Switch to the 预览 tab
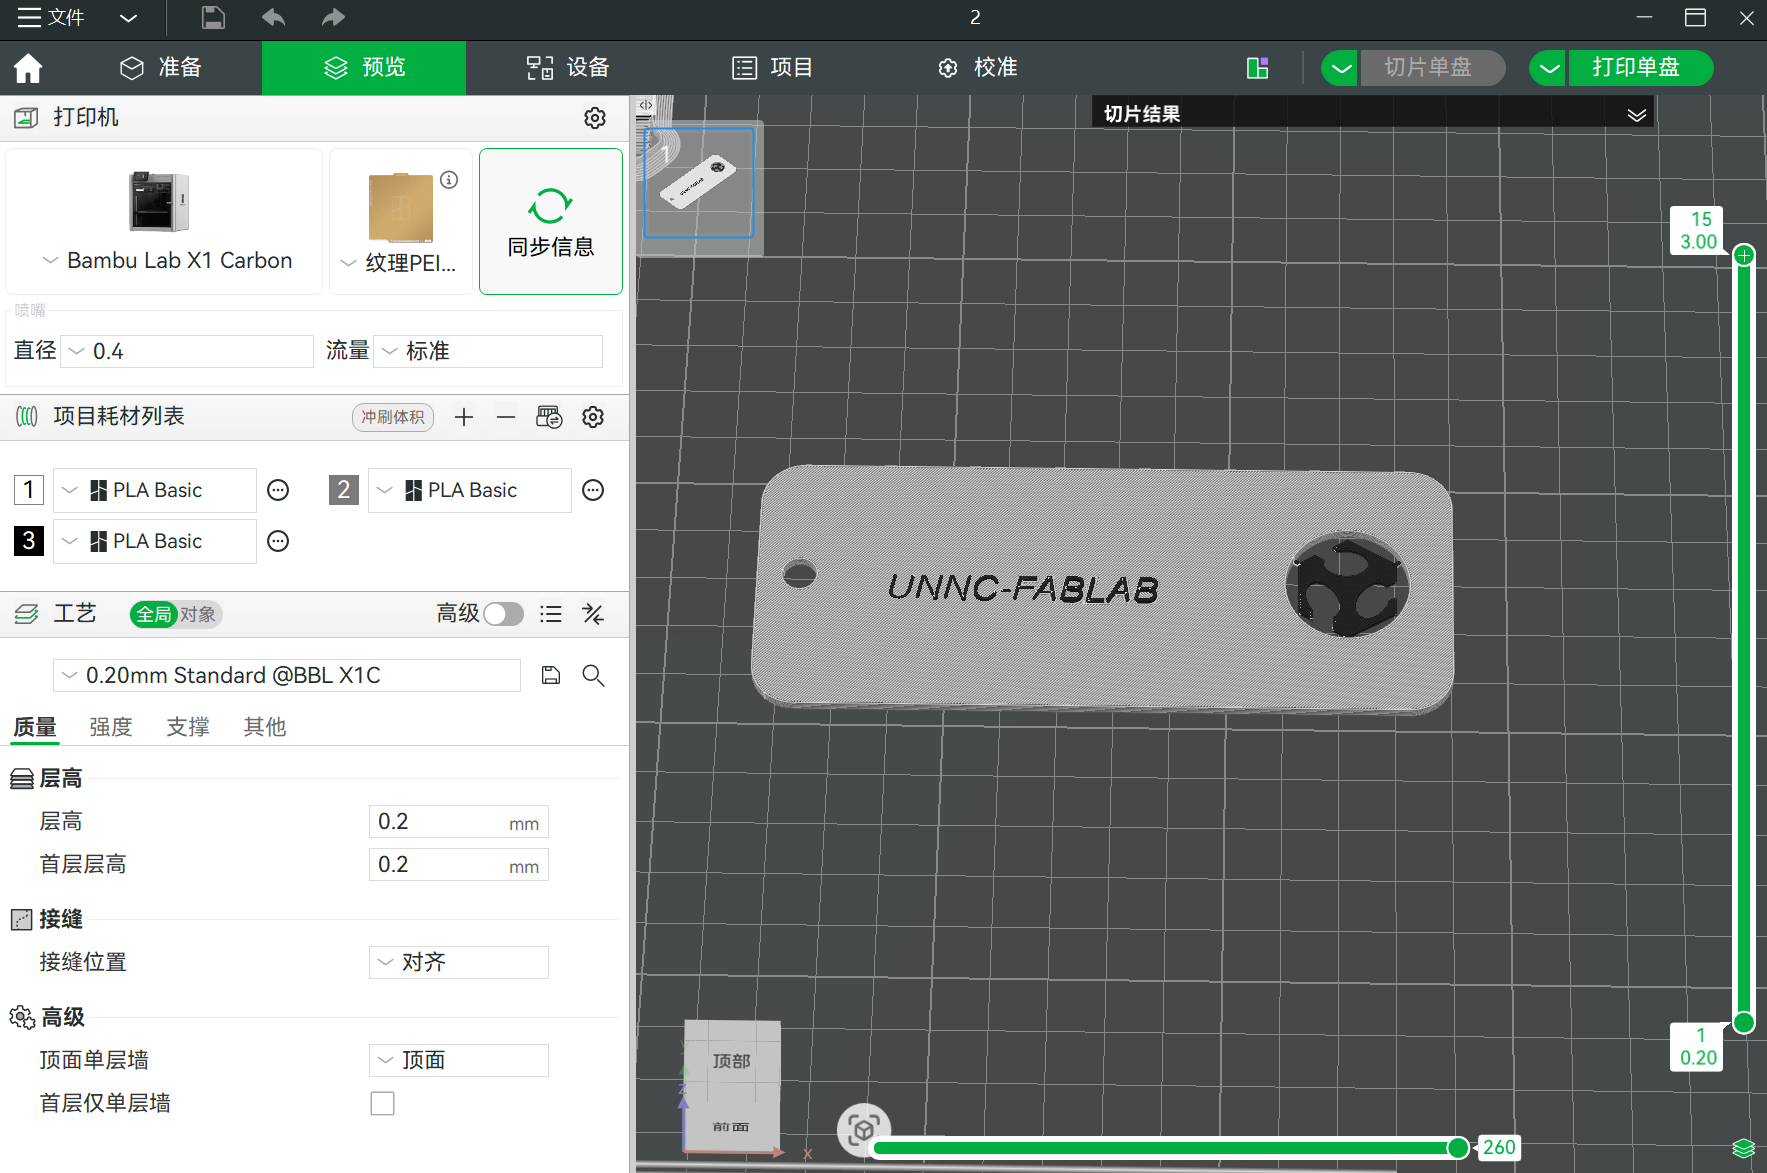Image resolution: width=1767 pixels, height=1173 pixels. (x=364, y=68)
